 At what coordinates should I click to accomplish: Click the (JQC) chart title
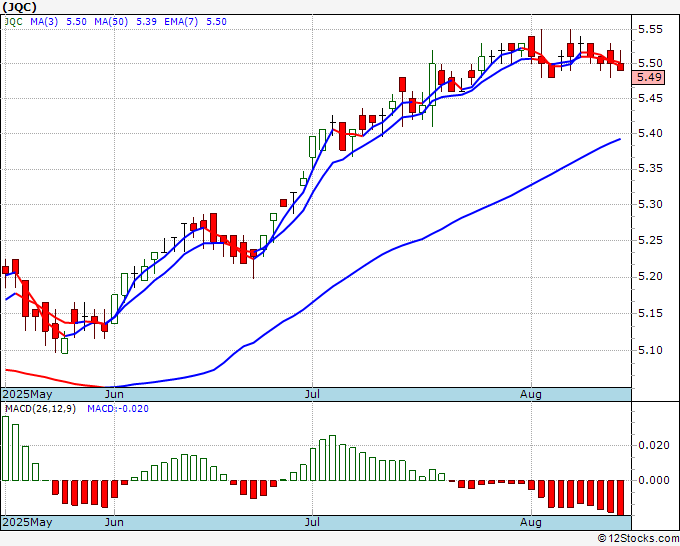tap(20, 7)
